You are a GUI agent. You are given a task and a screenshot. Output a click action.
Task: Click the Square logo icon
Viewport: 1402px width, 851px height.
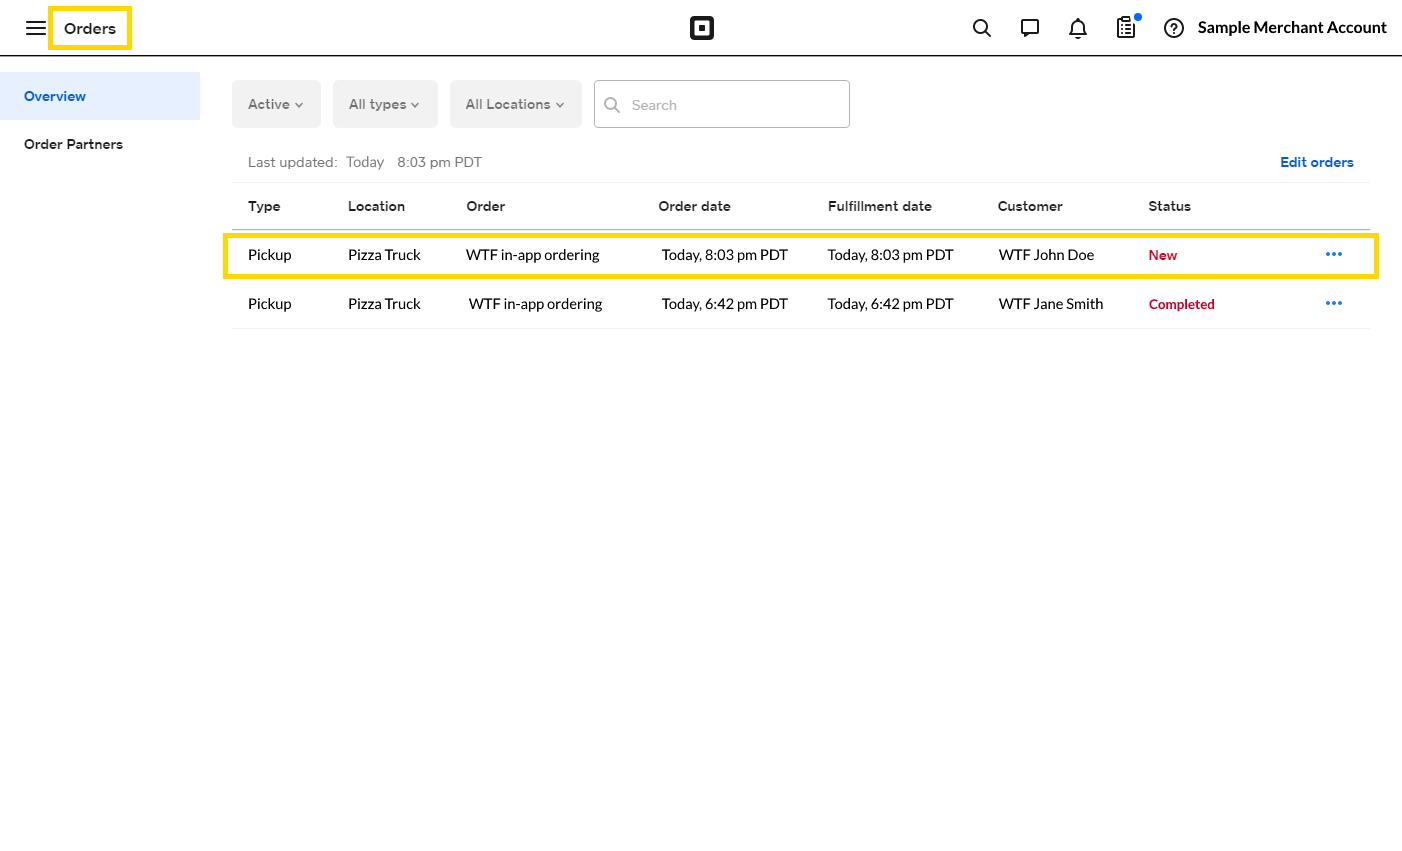point(702,28)
